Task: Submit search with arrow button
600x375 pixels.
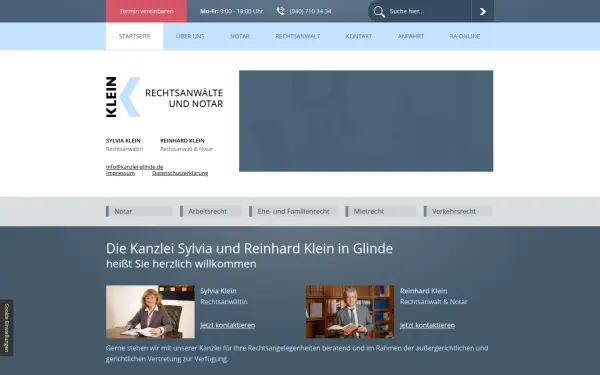Action: pos(483,11)
